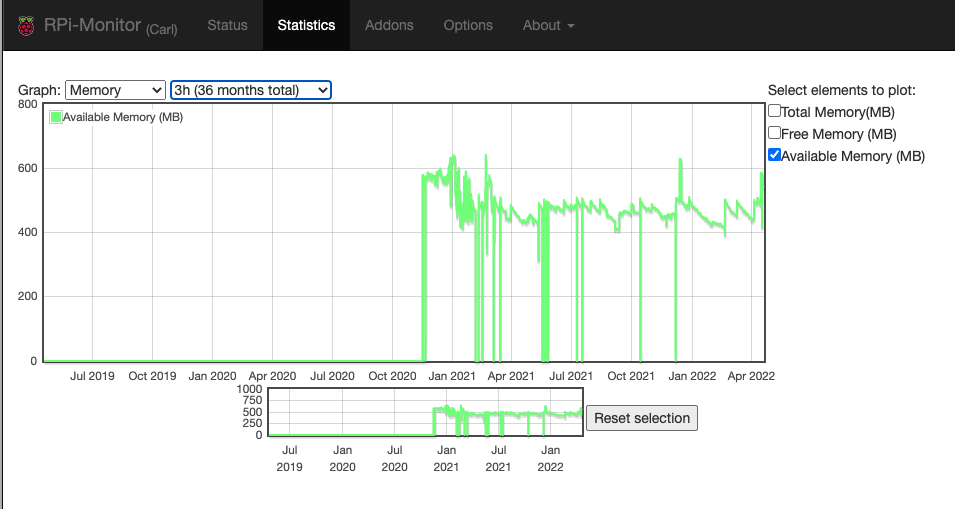Click the Raspberry Pi logo icon
955x509 pixels.
click(x=26, y=26)
